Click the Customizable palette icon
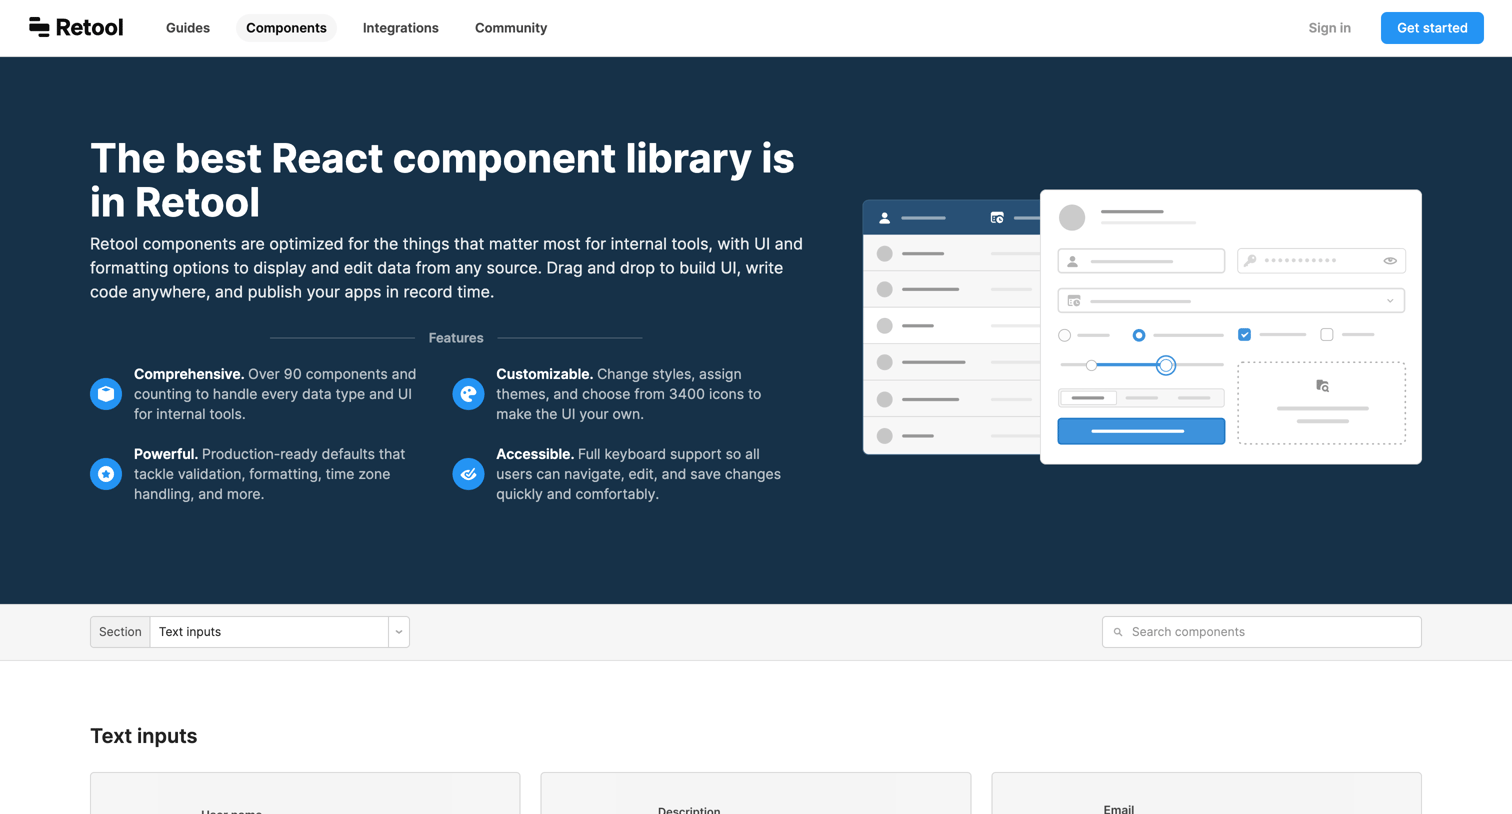This screenshot has height=814, width=1512. (x=468, y=394)
